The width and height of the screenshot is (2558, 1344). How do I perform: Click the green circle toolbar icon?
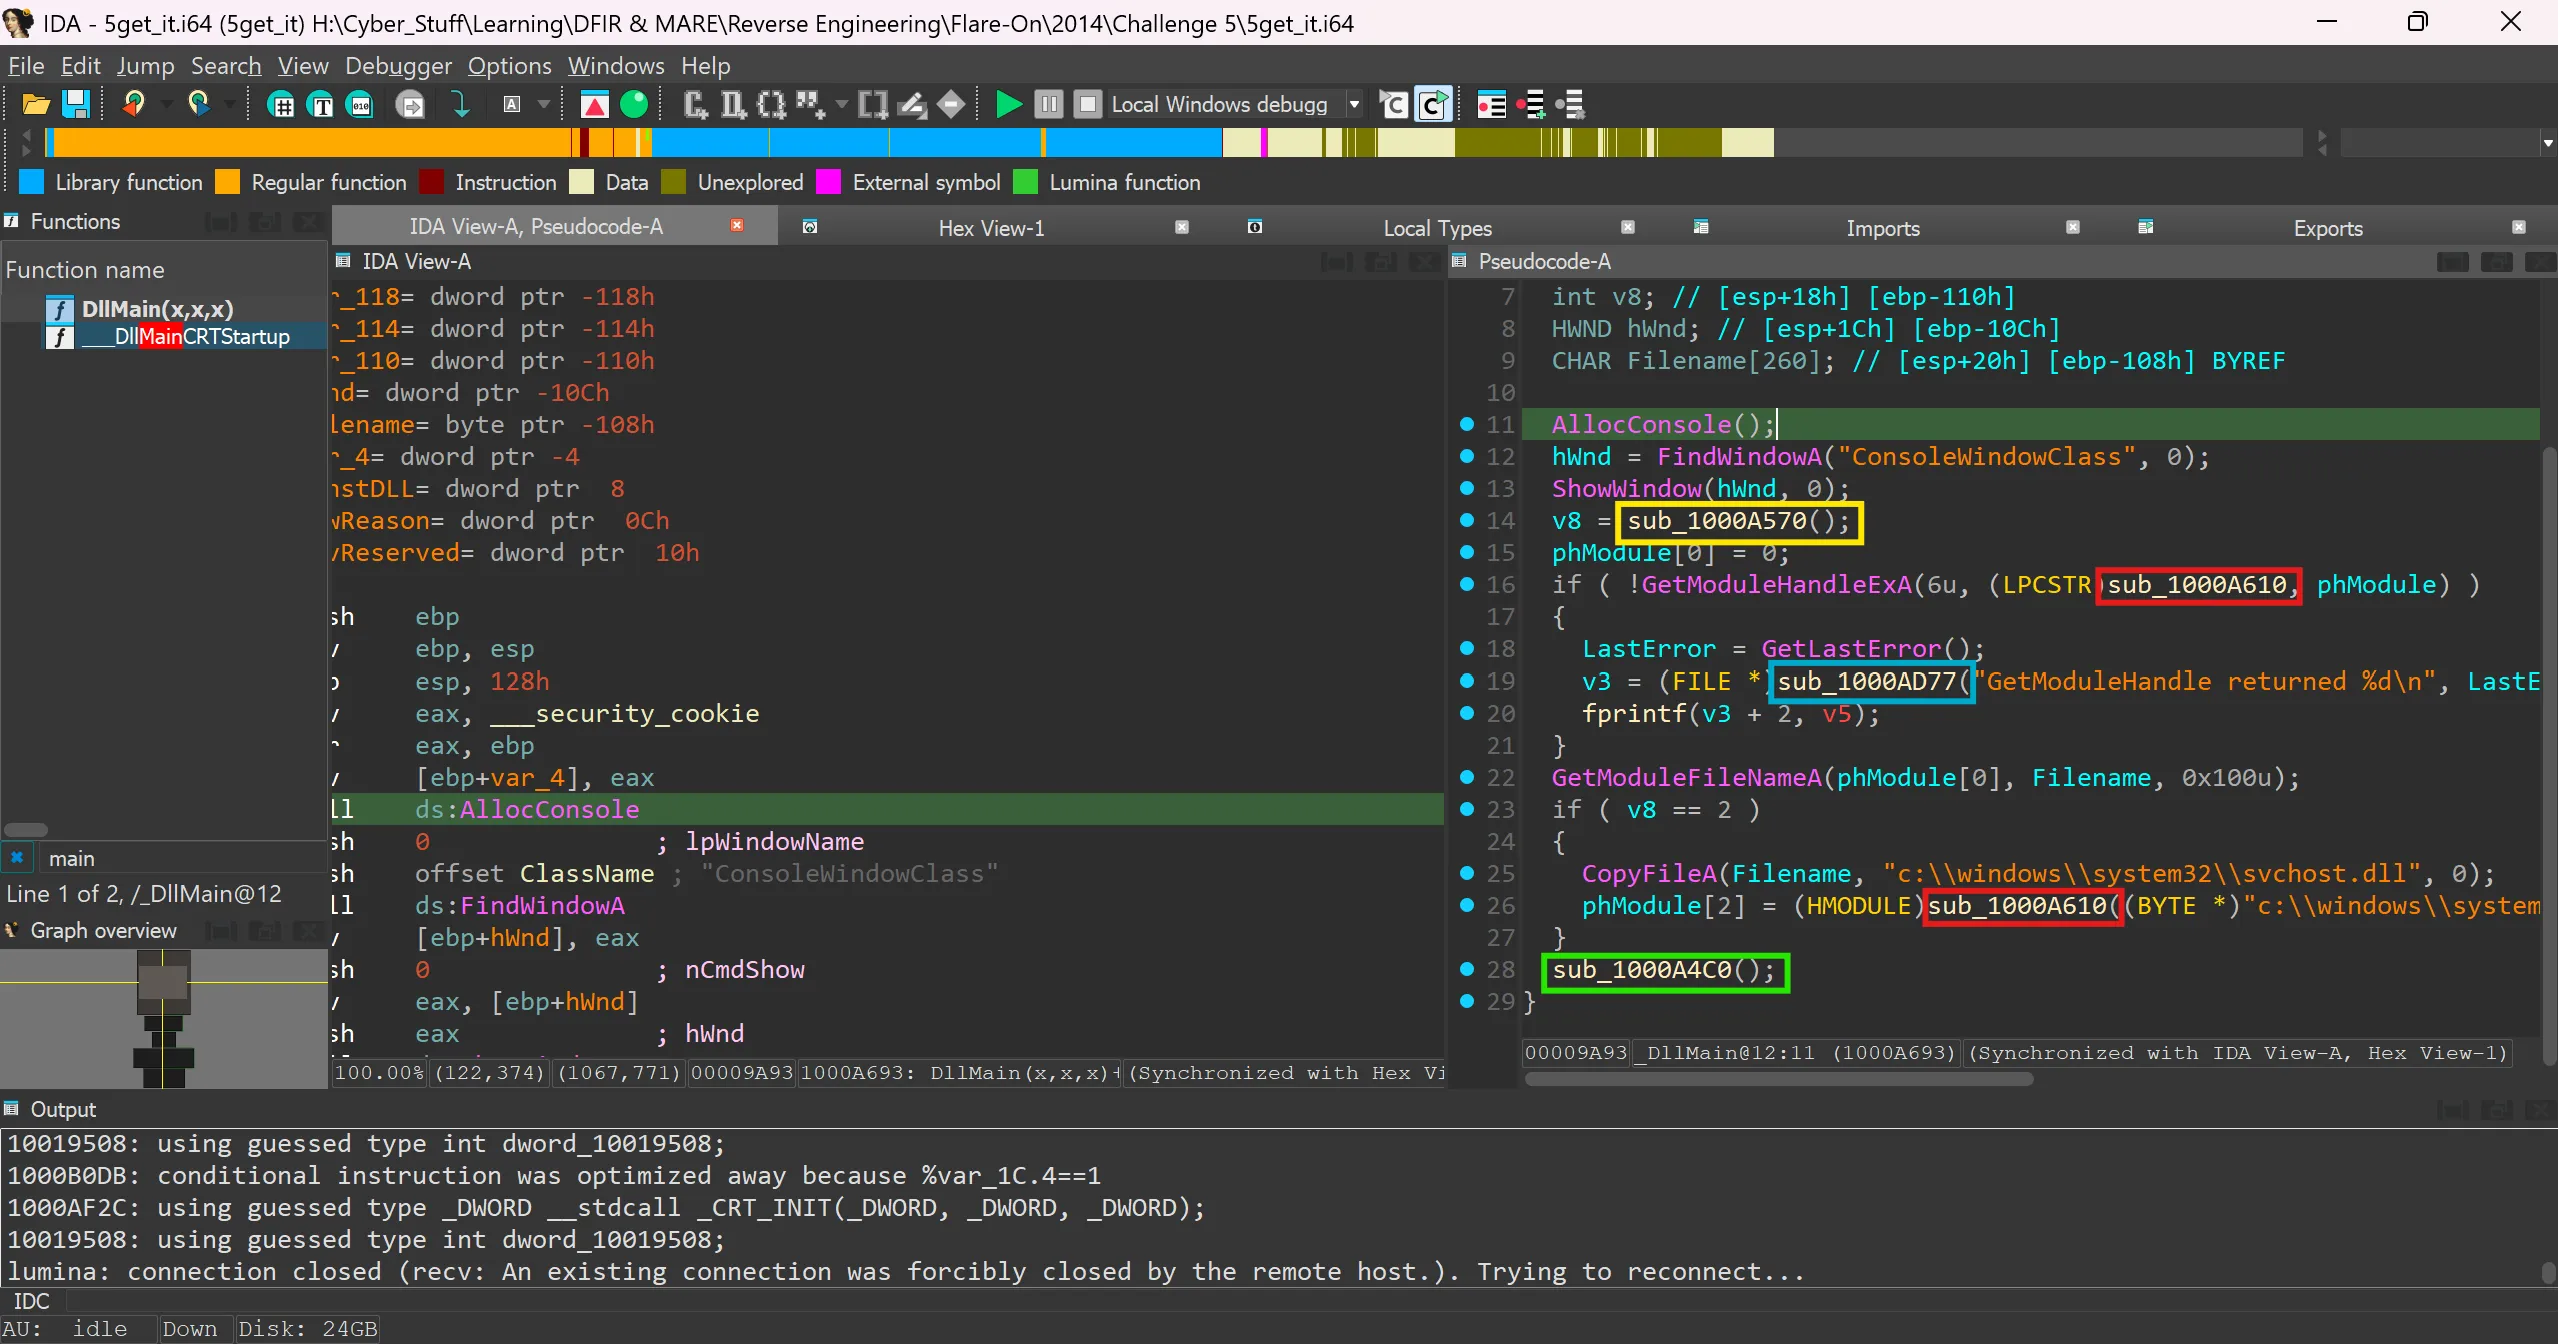click(633, 104)
